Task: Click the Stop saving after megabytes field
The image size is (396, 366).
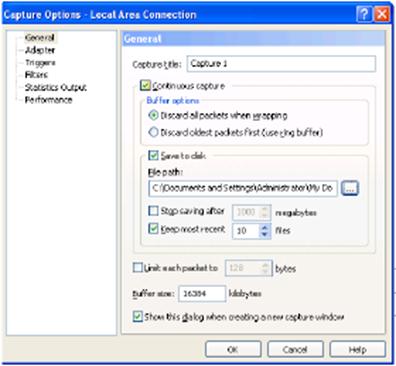Action: tap(251, 212)
